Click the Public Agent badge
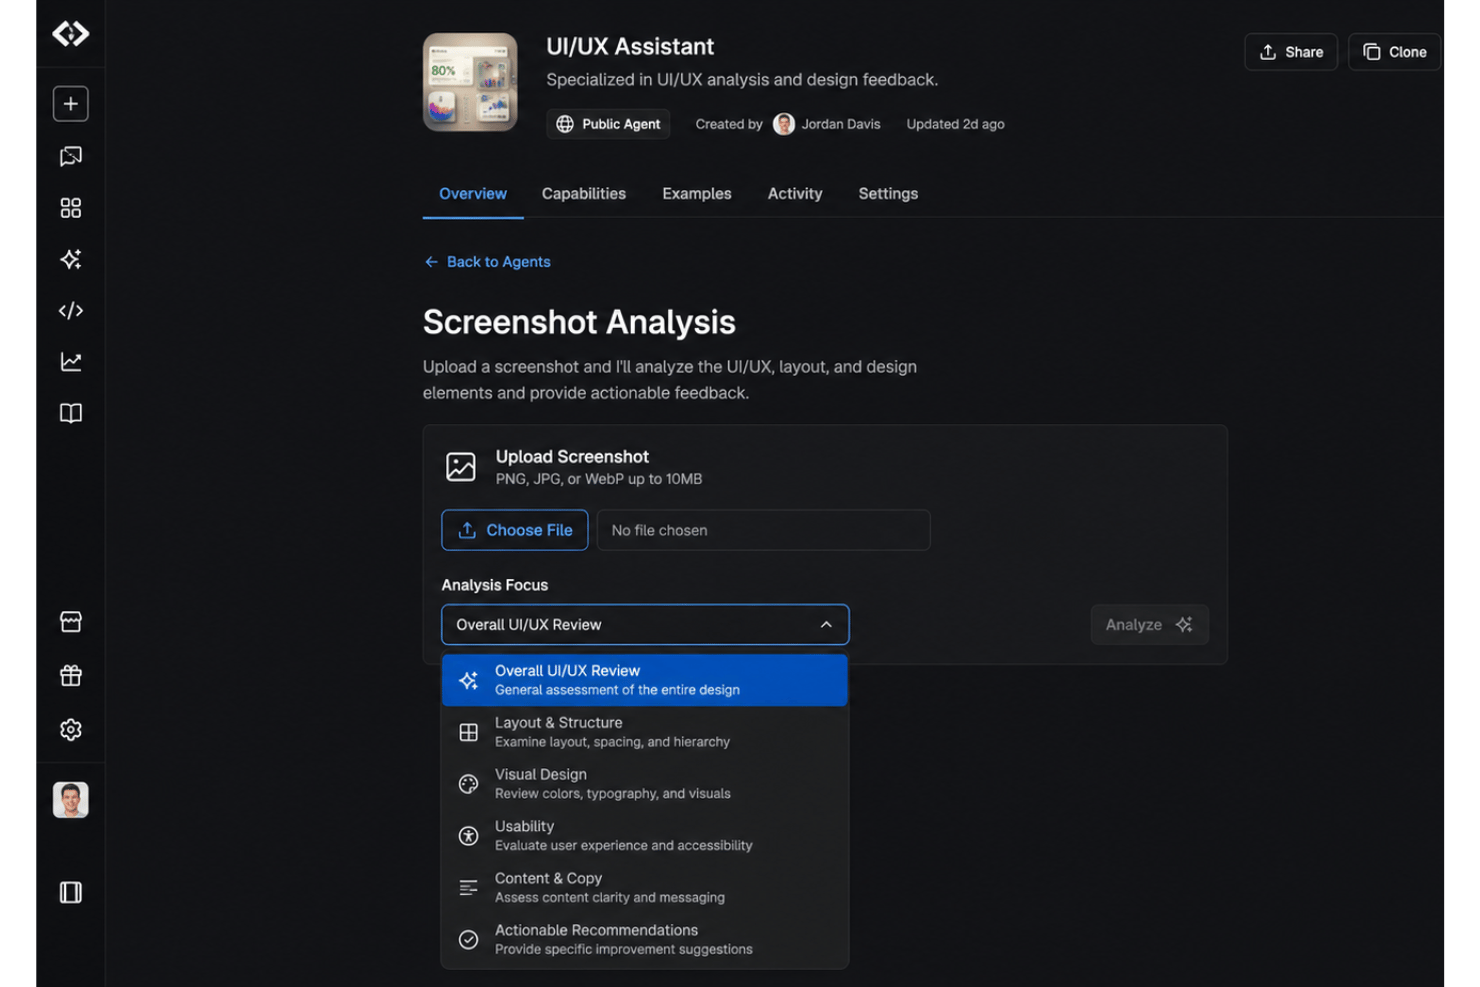The height and width of the screenshot is (987, 1480). tap(608, 124)
